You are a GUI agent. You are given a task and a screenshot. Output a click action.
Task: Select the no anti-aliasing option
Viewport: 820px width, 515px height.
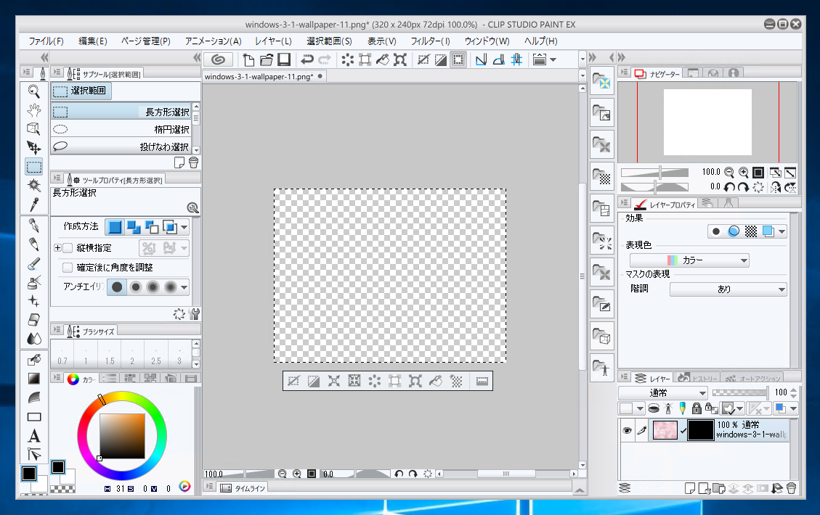pos(117,287)
